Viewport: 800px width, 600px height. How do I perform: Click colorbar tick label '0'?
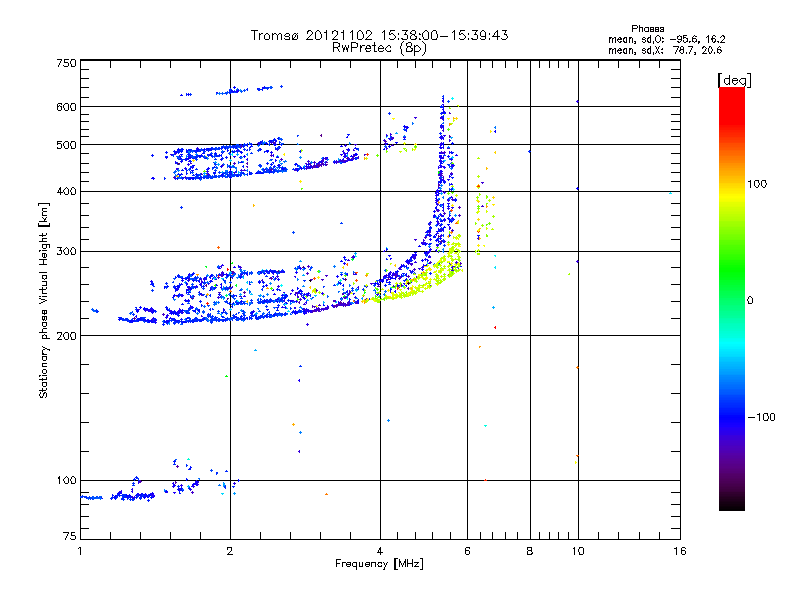pos(750,300)
